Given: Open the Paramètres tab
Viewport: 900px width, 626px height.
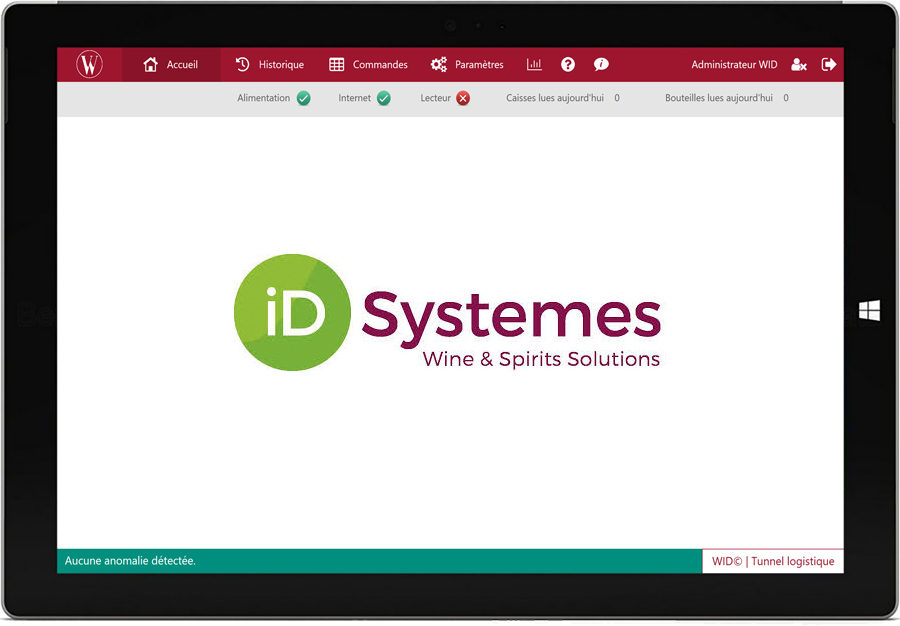Looking at the screenshot, I should [467, 64].
